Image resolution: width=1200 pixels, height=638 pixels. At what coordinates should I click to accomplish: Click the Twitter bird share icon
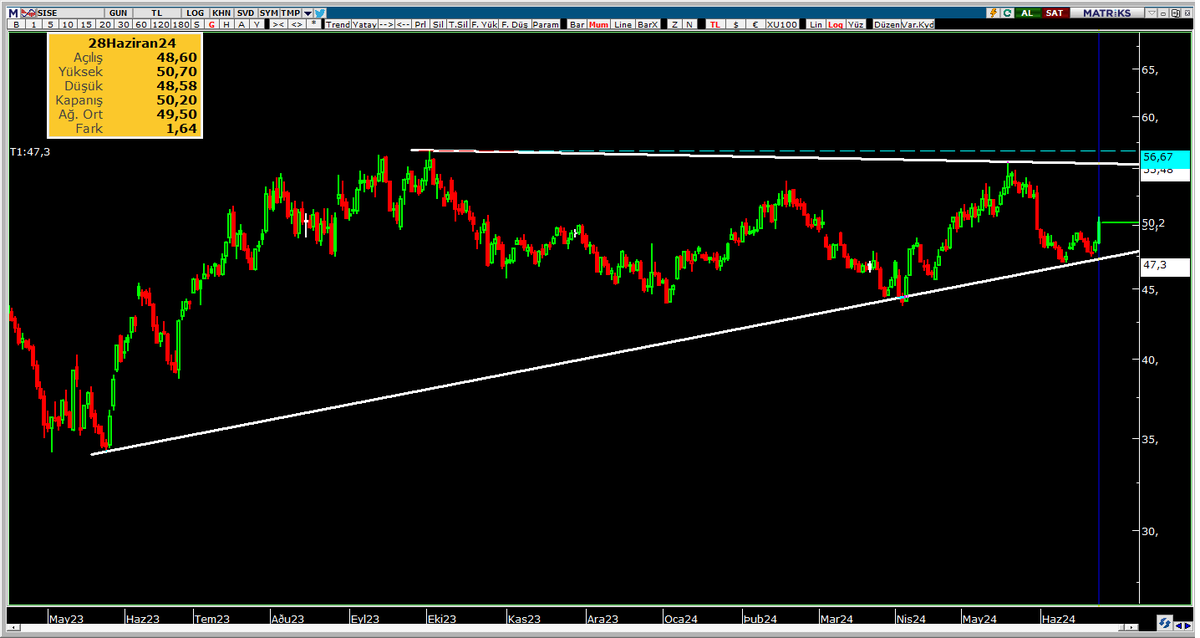[320, 13]
